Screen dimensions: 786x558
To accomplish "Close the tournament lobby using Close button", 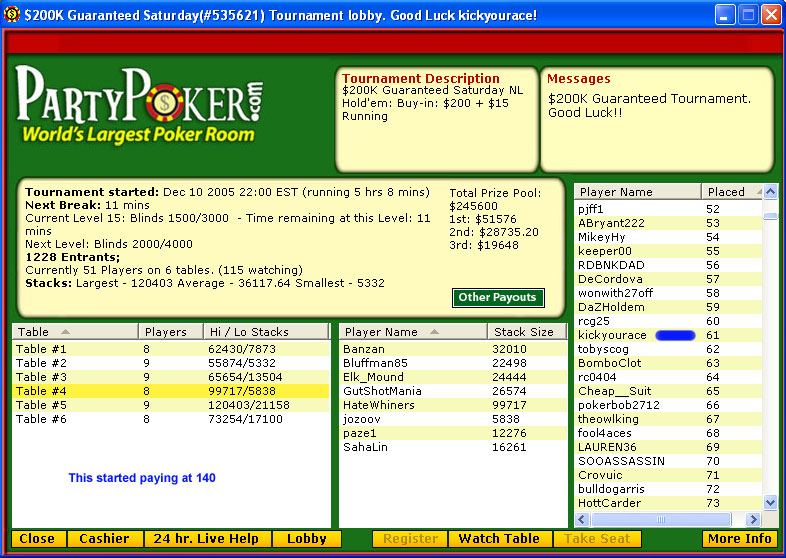I will (38, 539).
